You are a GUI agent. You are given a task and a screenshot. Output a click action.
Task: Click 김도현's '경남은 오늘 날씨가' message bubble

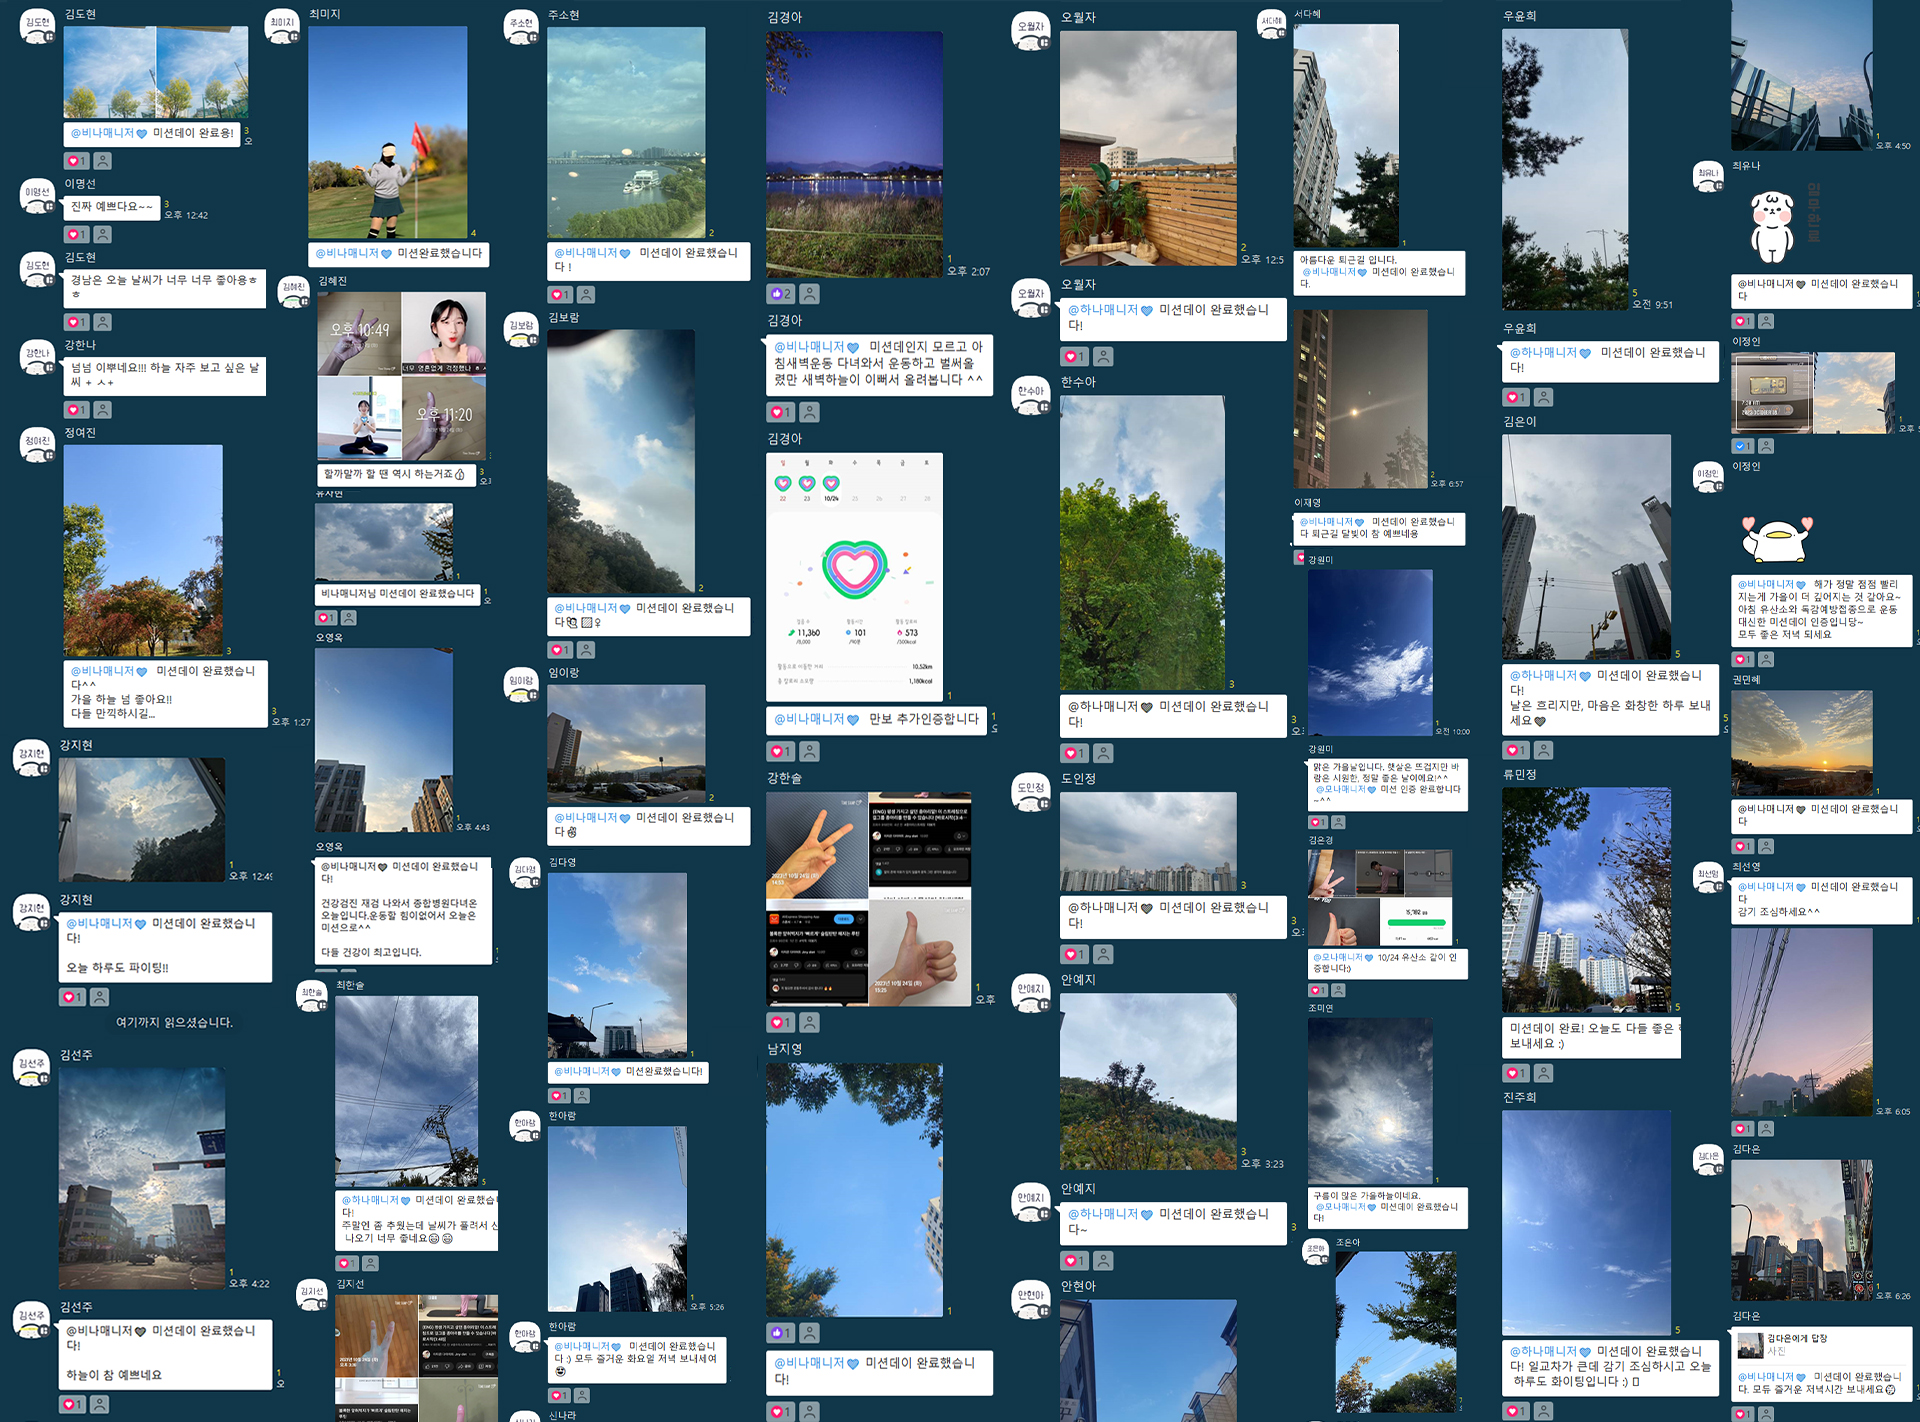click(x=165, y=288)
